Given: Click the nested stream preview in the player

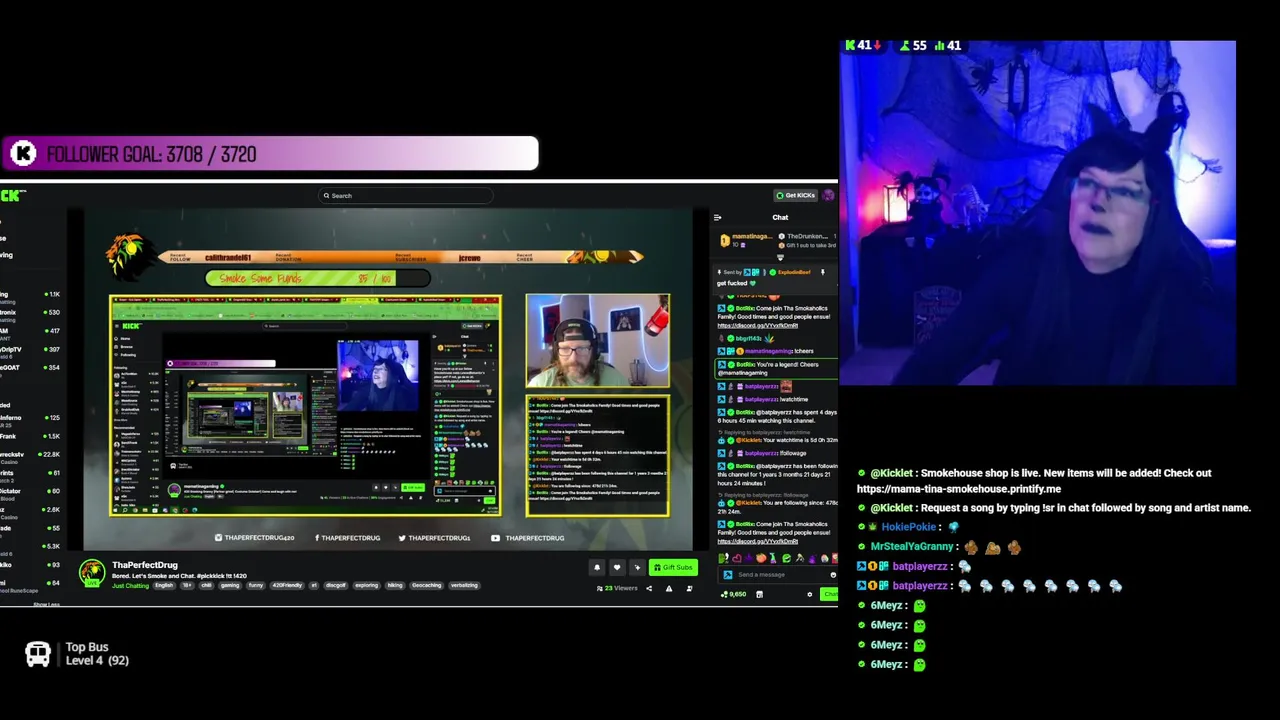Looking at the screenshot, I should click(305, 405).
